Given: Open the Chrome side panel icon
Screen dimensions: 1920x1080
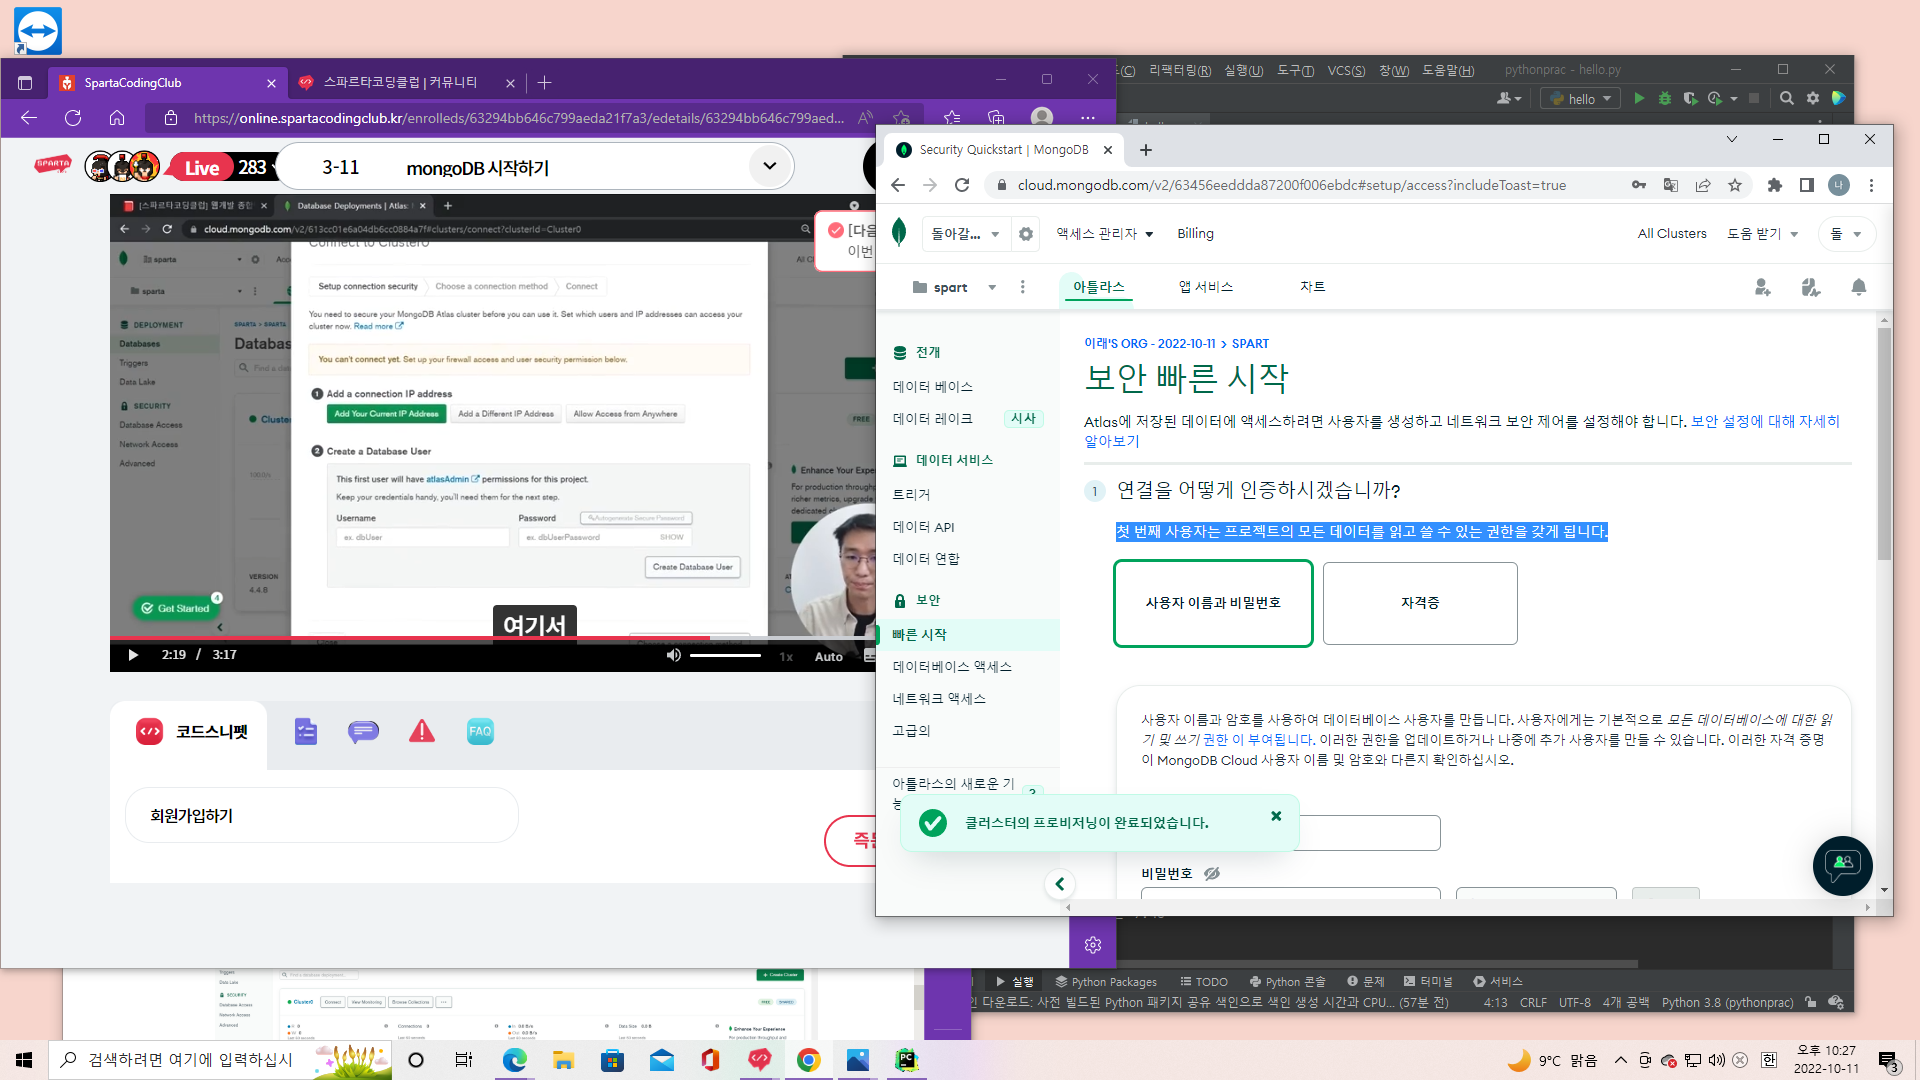Looking at the screenshot, I should click(x=1807, y=185).
